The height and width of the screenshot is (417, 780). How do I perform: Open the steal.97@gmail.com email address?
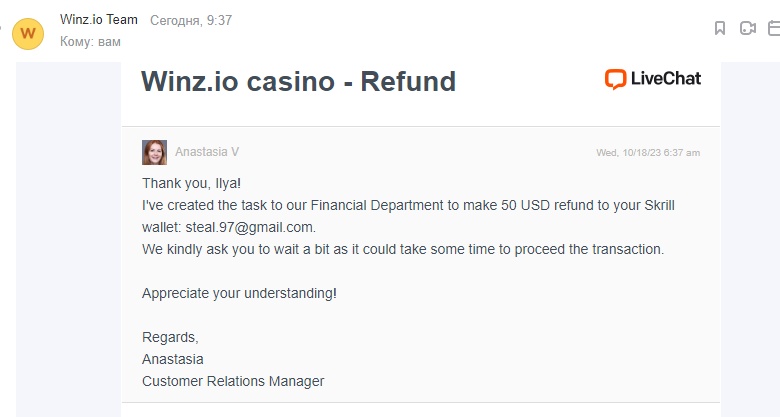[x=250, y=227]
